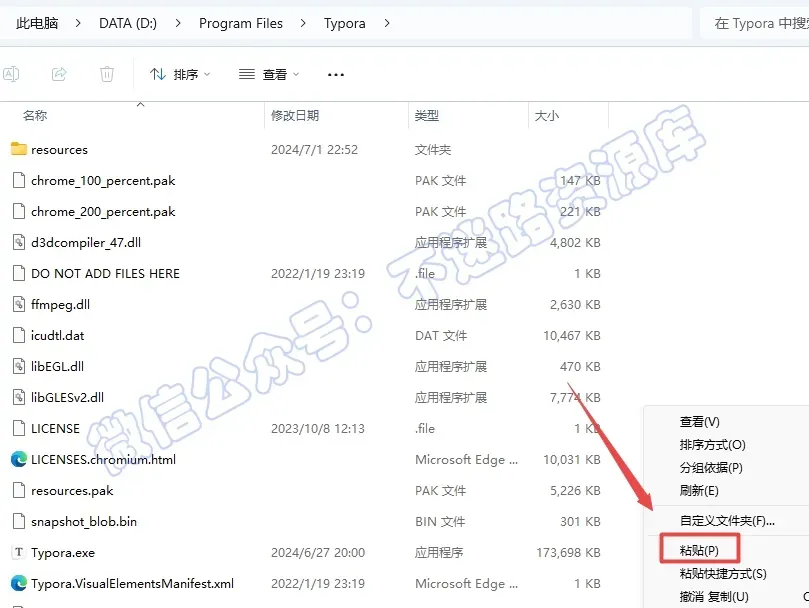Select DO NOT ADD FILES HERE icon
The image size is (809, 608).
(x=19, y=273)
